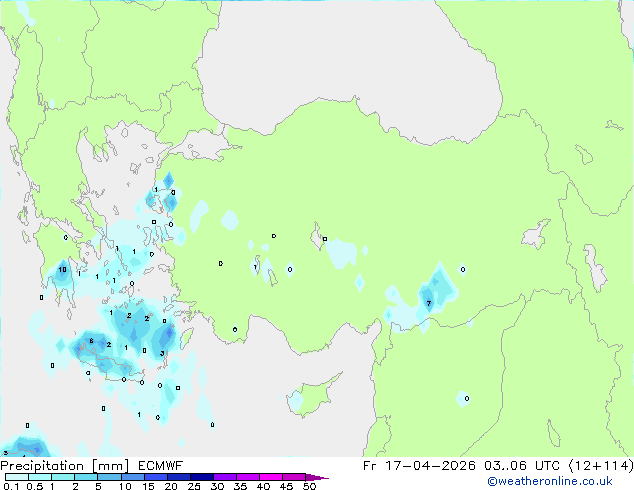The image size is (634, 490).
Task: Click the 'Precipitation [mm]' title text
Action: (x=65, y=466)
